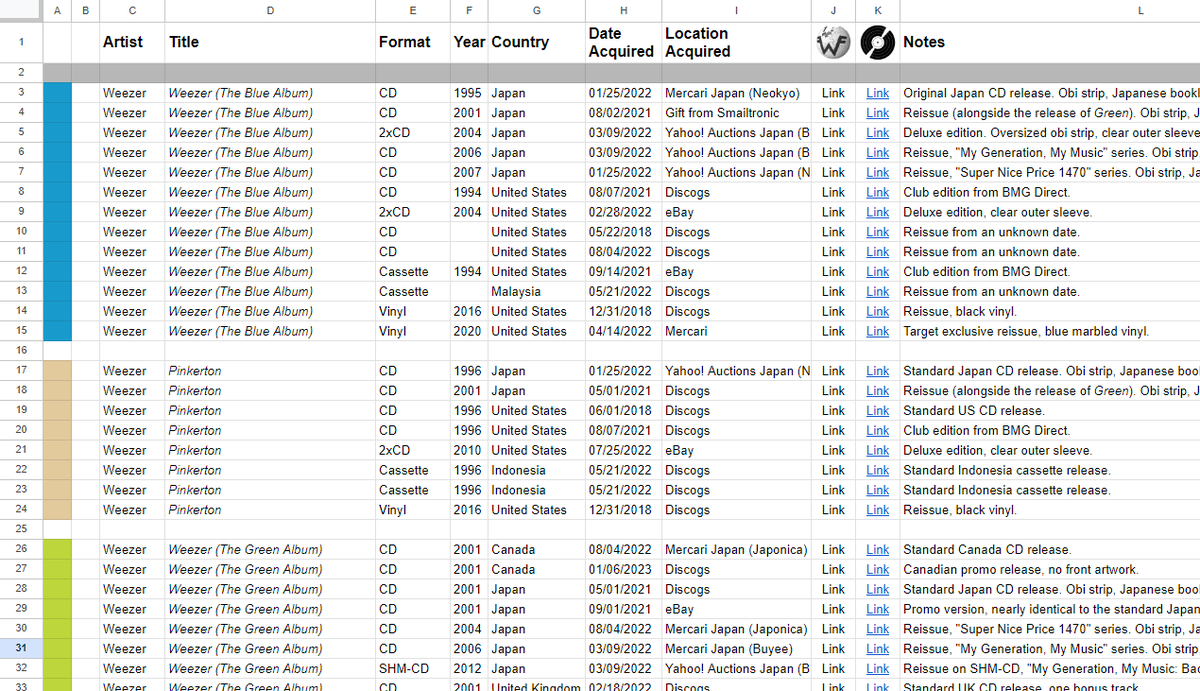Open underlined link for Green Album SHM-CD 2012

[878, 668]
